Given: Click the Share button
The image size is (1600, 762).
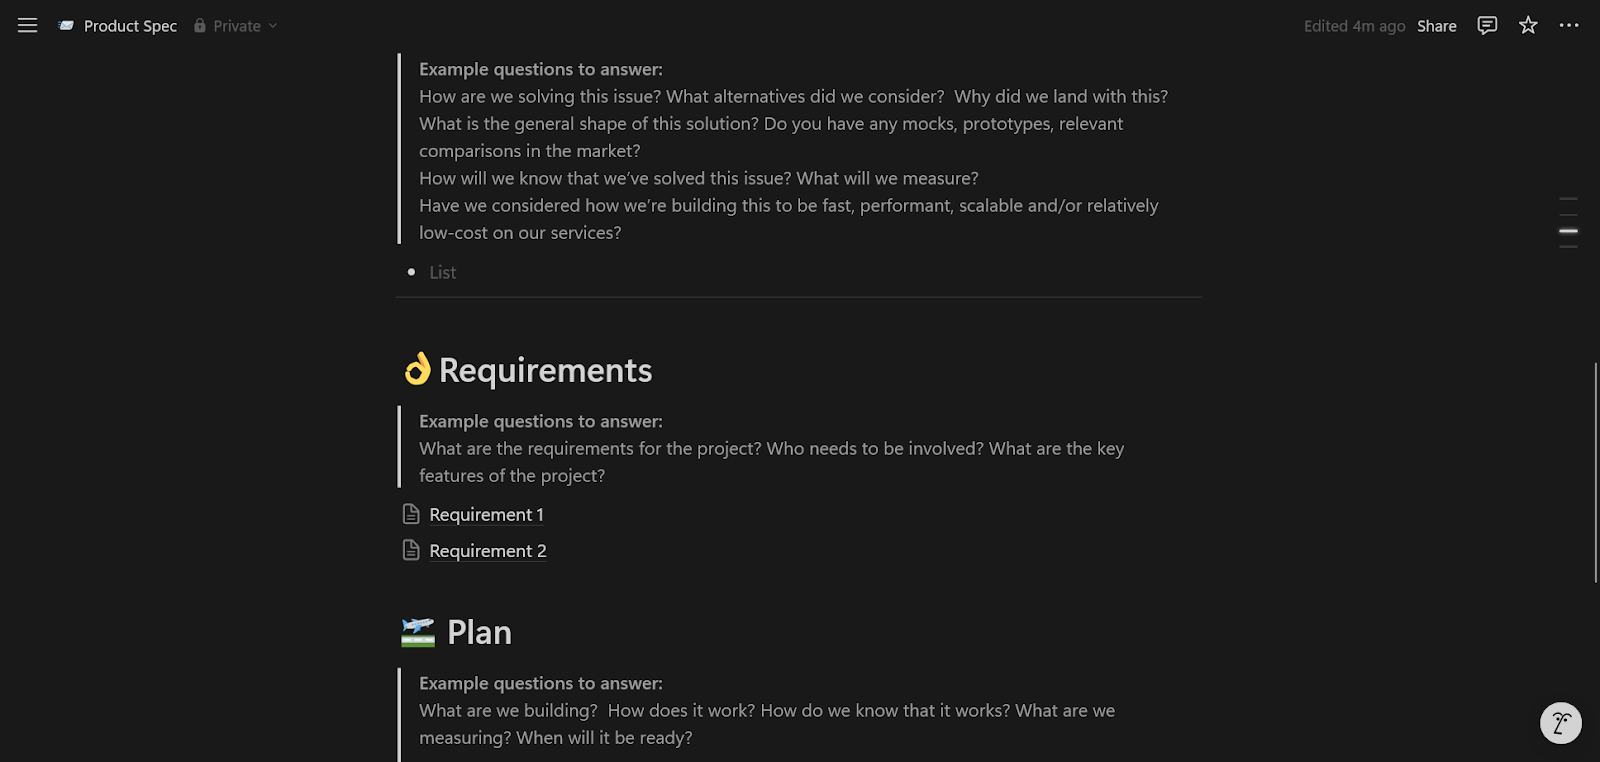Looking at the screenshot, I should (1436, 26).
